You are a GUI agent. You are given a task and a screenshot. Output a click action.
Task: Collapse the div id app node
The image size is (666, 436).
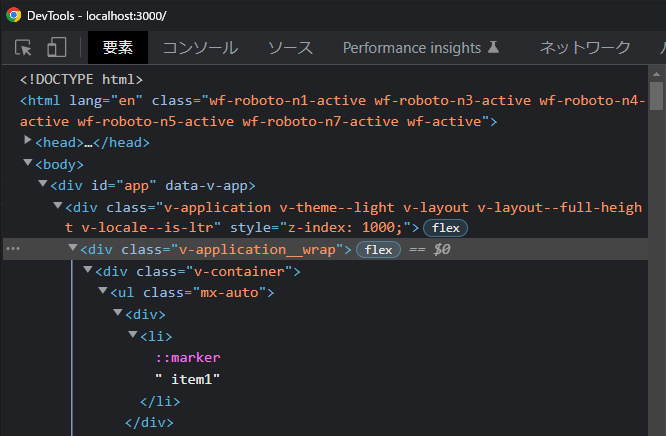tap(42, 184)
